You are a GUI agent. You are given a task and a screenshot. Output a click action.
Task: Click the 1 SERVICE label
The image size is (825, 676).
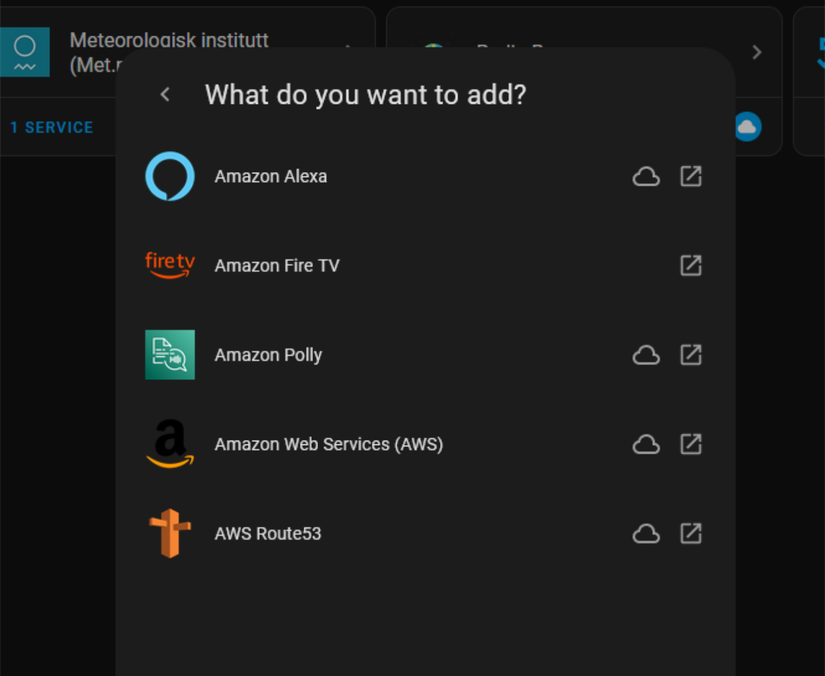(x=51, y=127)
